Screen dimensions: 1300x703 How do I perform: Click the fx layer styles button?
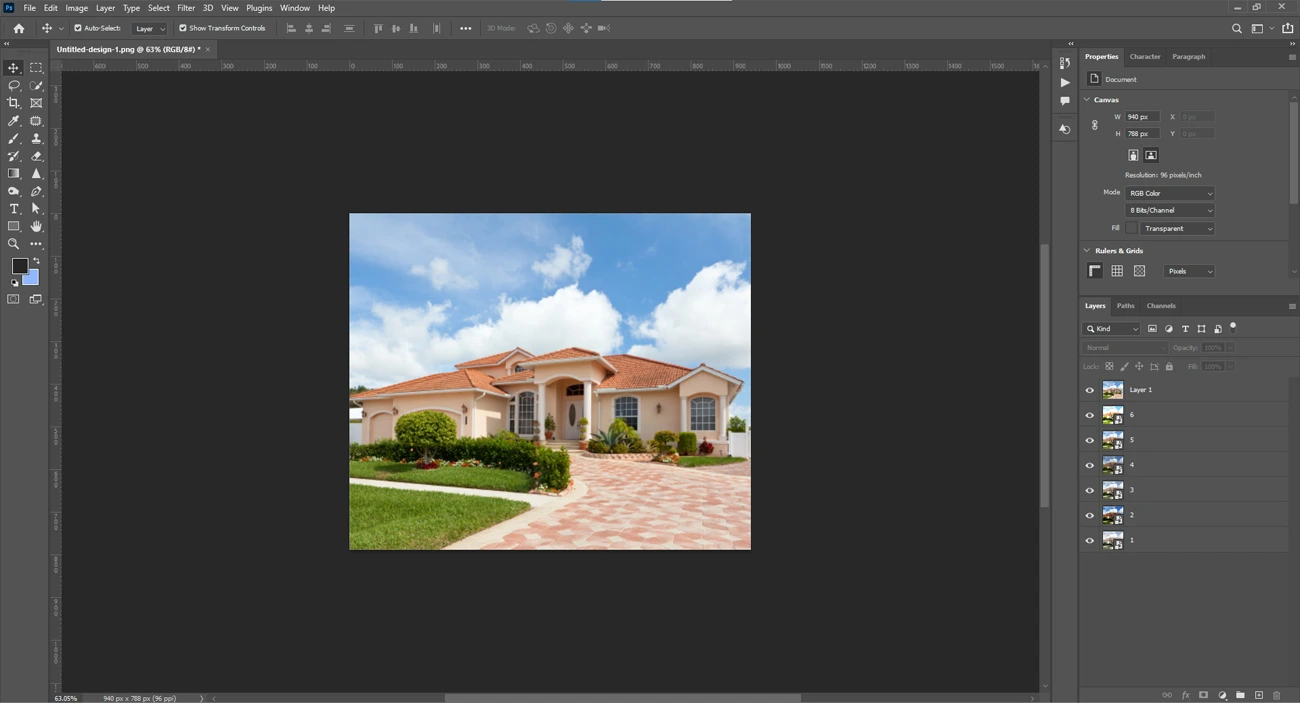tap(1185, 695)
